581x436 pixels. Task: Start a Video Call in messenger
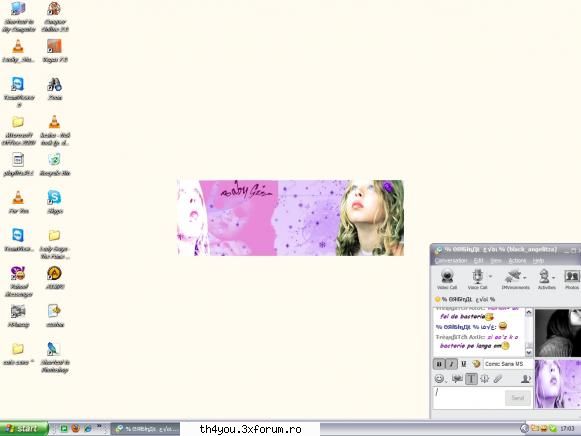pyautogui.click(x=447, y=279)
